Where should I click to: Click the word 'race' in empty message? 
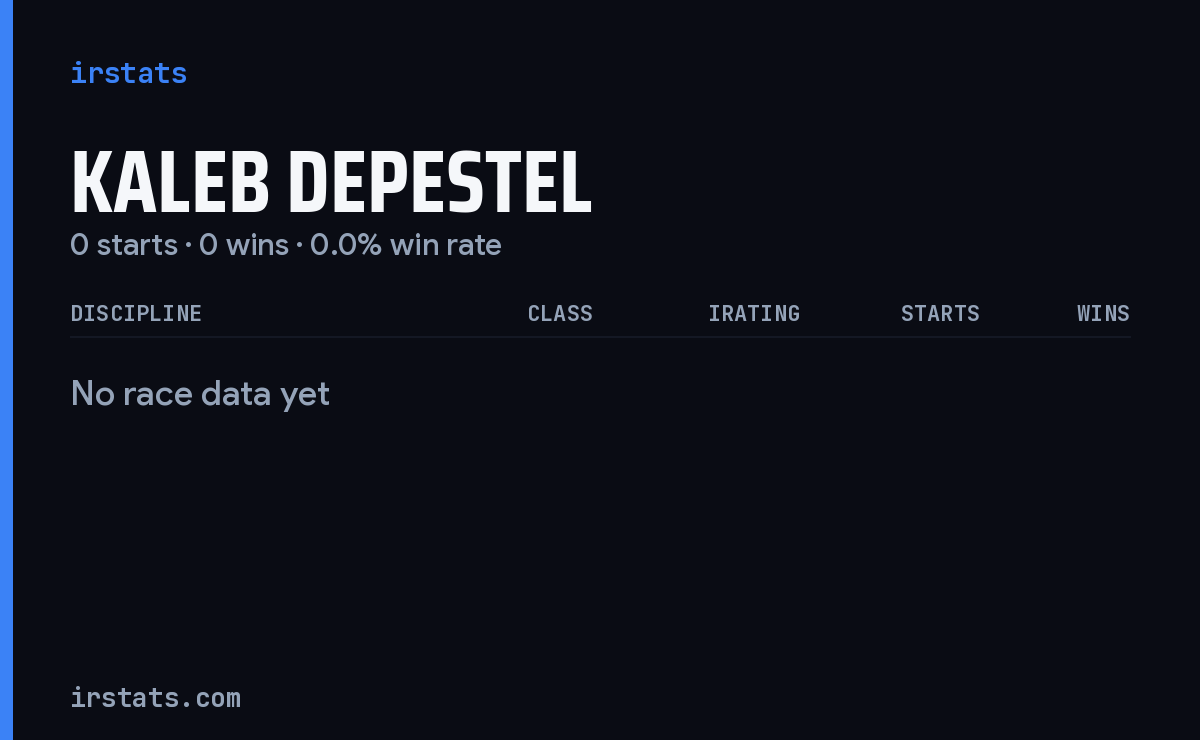(161, 396)
